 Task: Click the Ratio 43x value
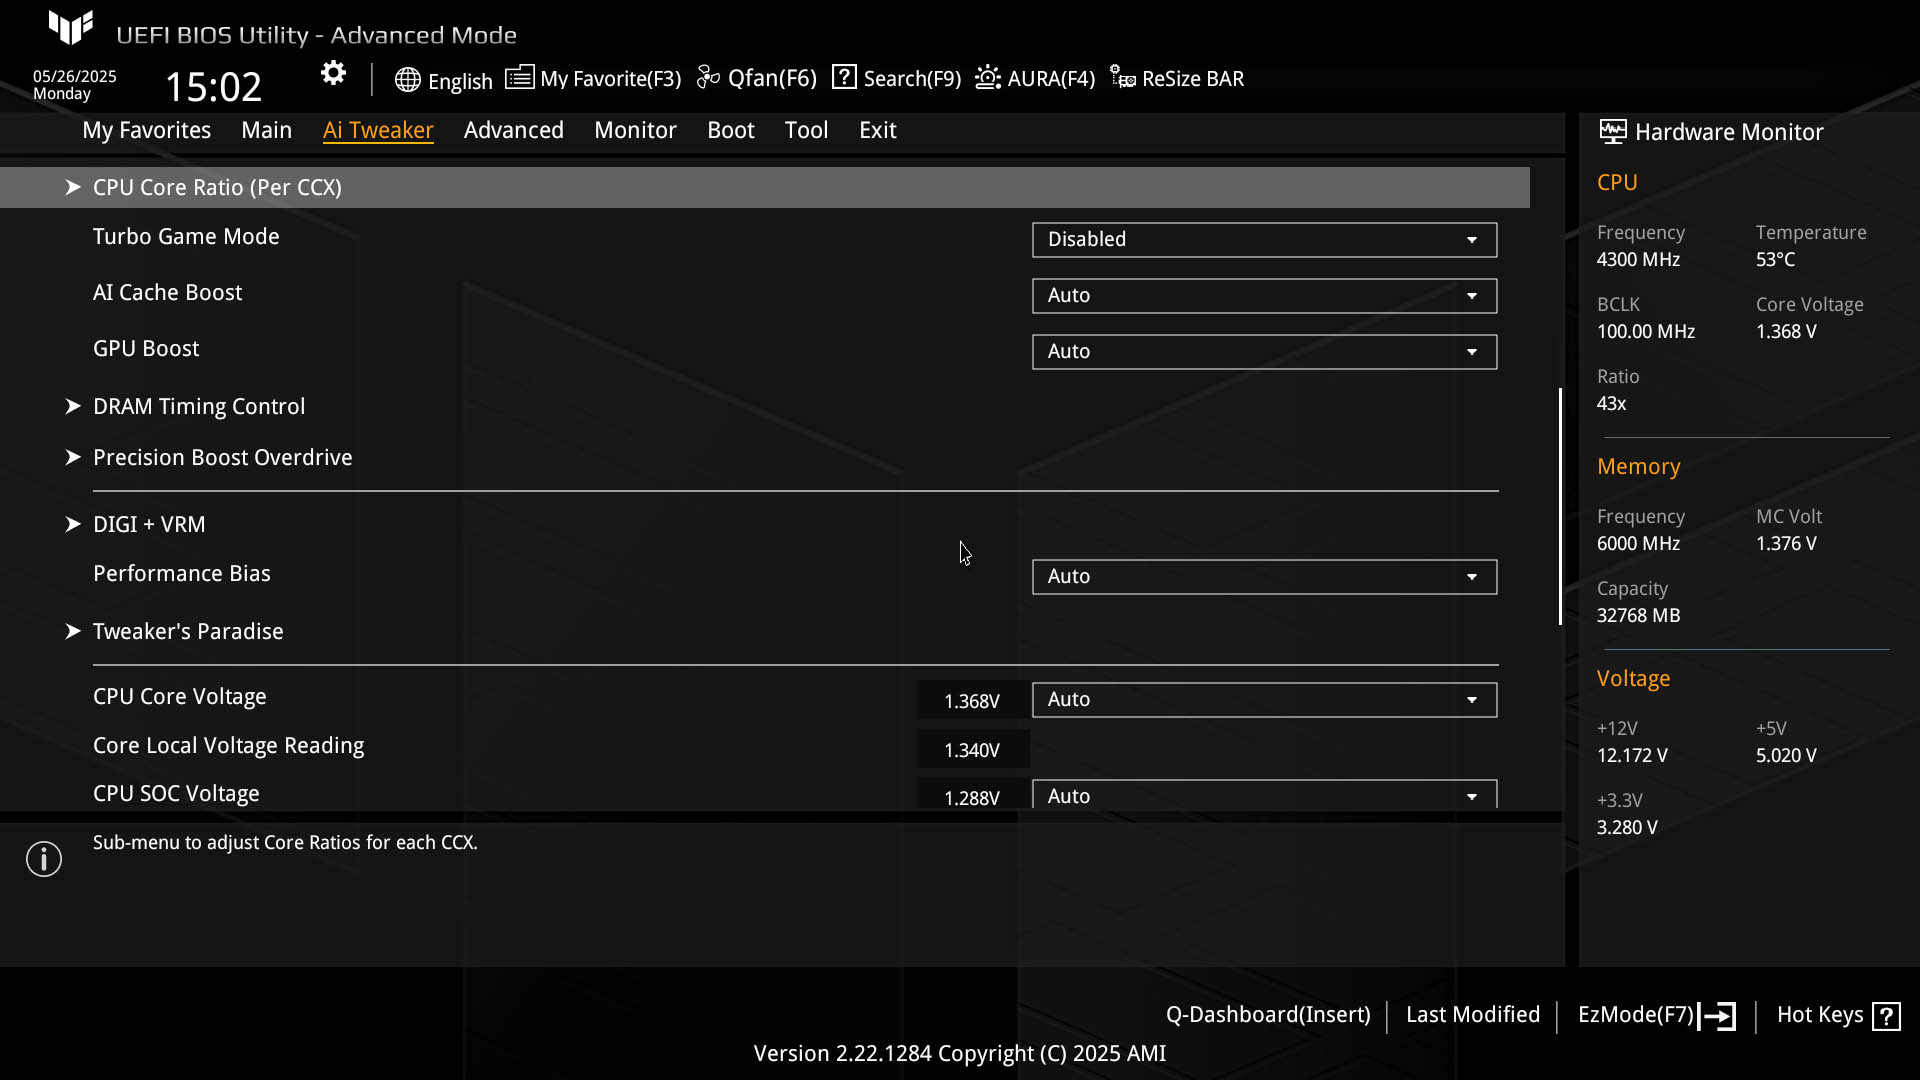click(x=1611, y=404)
